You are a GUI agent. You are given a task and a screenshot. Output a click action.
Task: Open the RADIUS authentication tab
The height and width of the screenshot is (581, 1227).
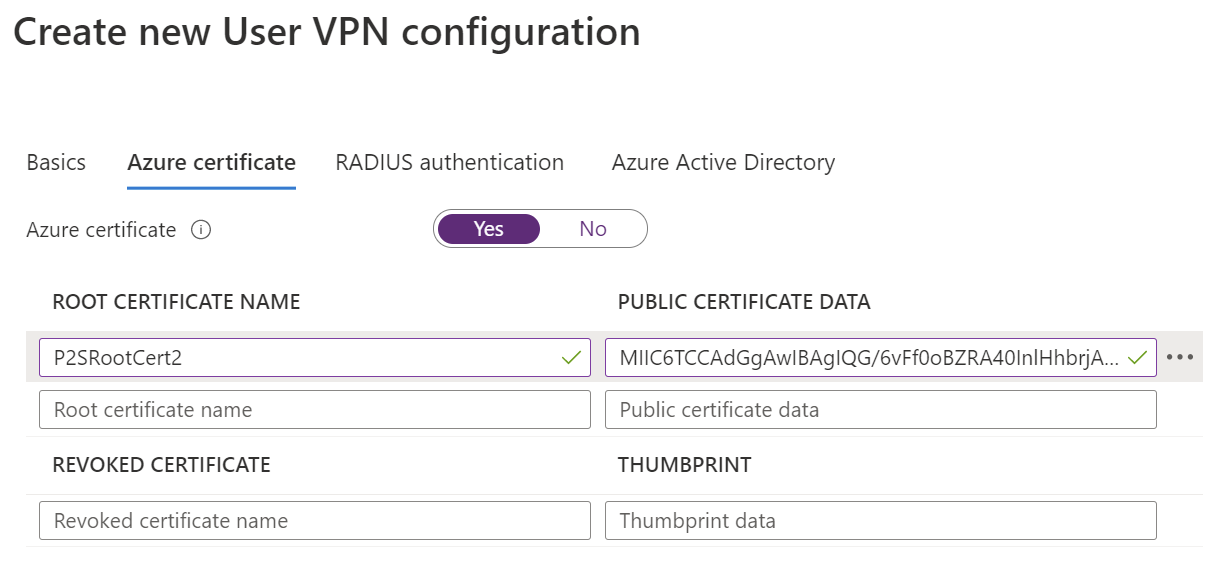449,162
